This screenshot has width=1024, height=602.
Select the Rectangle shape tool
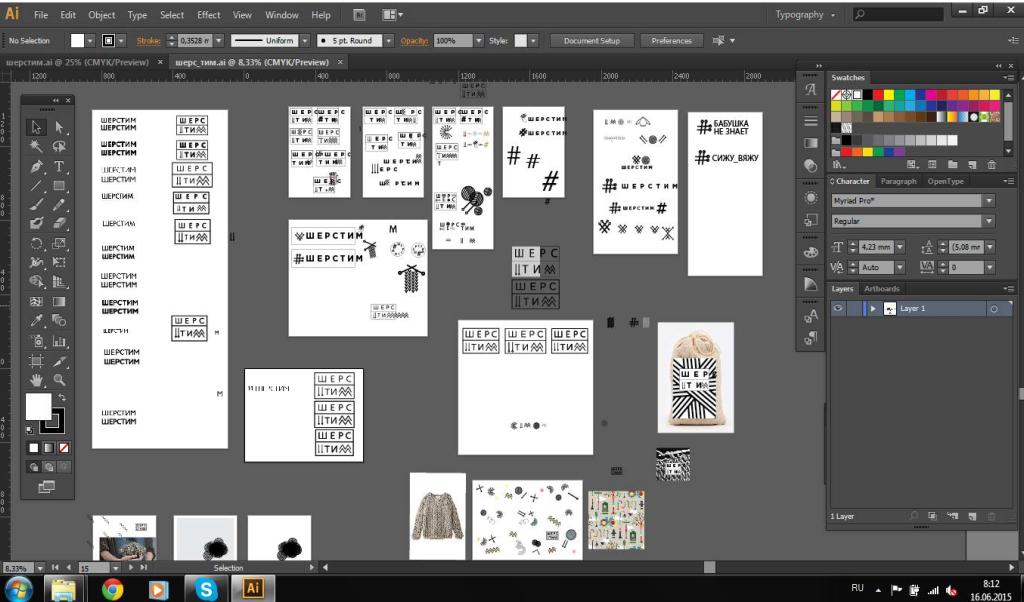[x=59, y=186]
